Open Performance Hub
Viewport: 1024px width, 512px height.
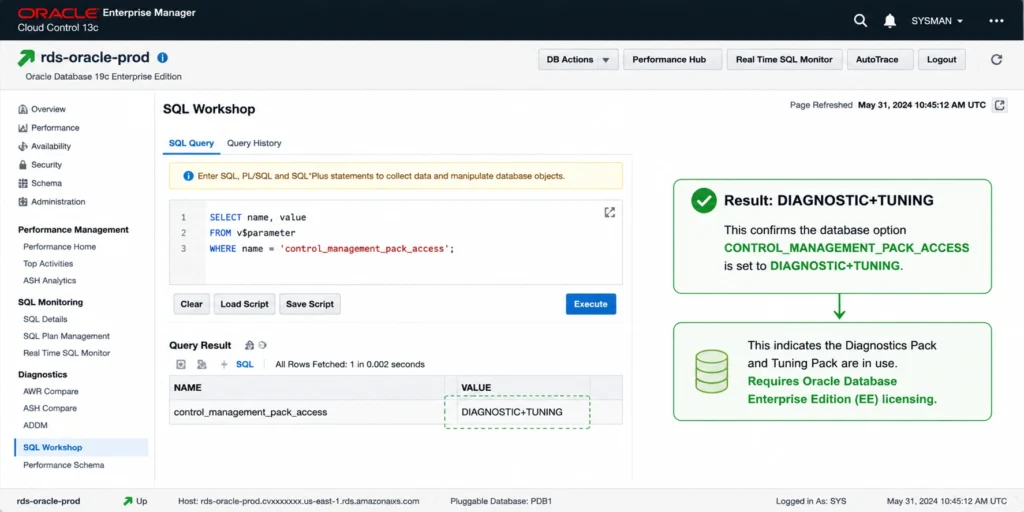673,59
